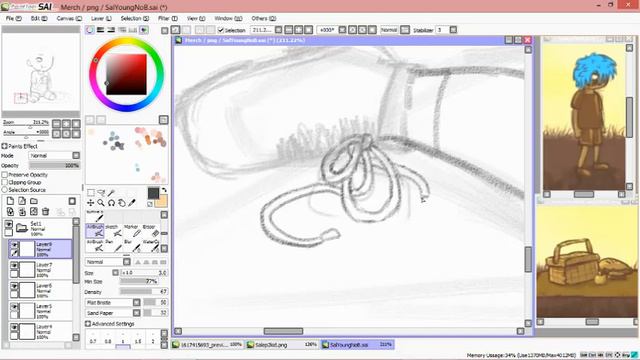Open the layer Mode dropdown
Screen dimensions: 640x360
(76, 156)
